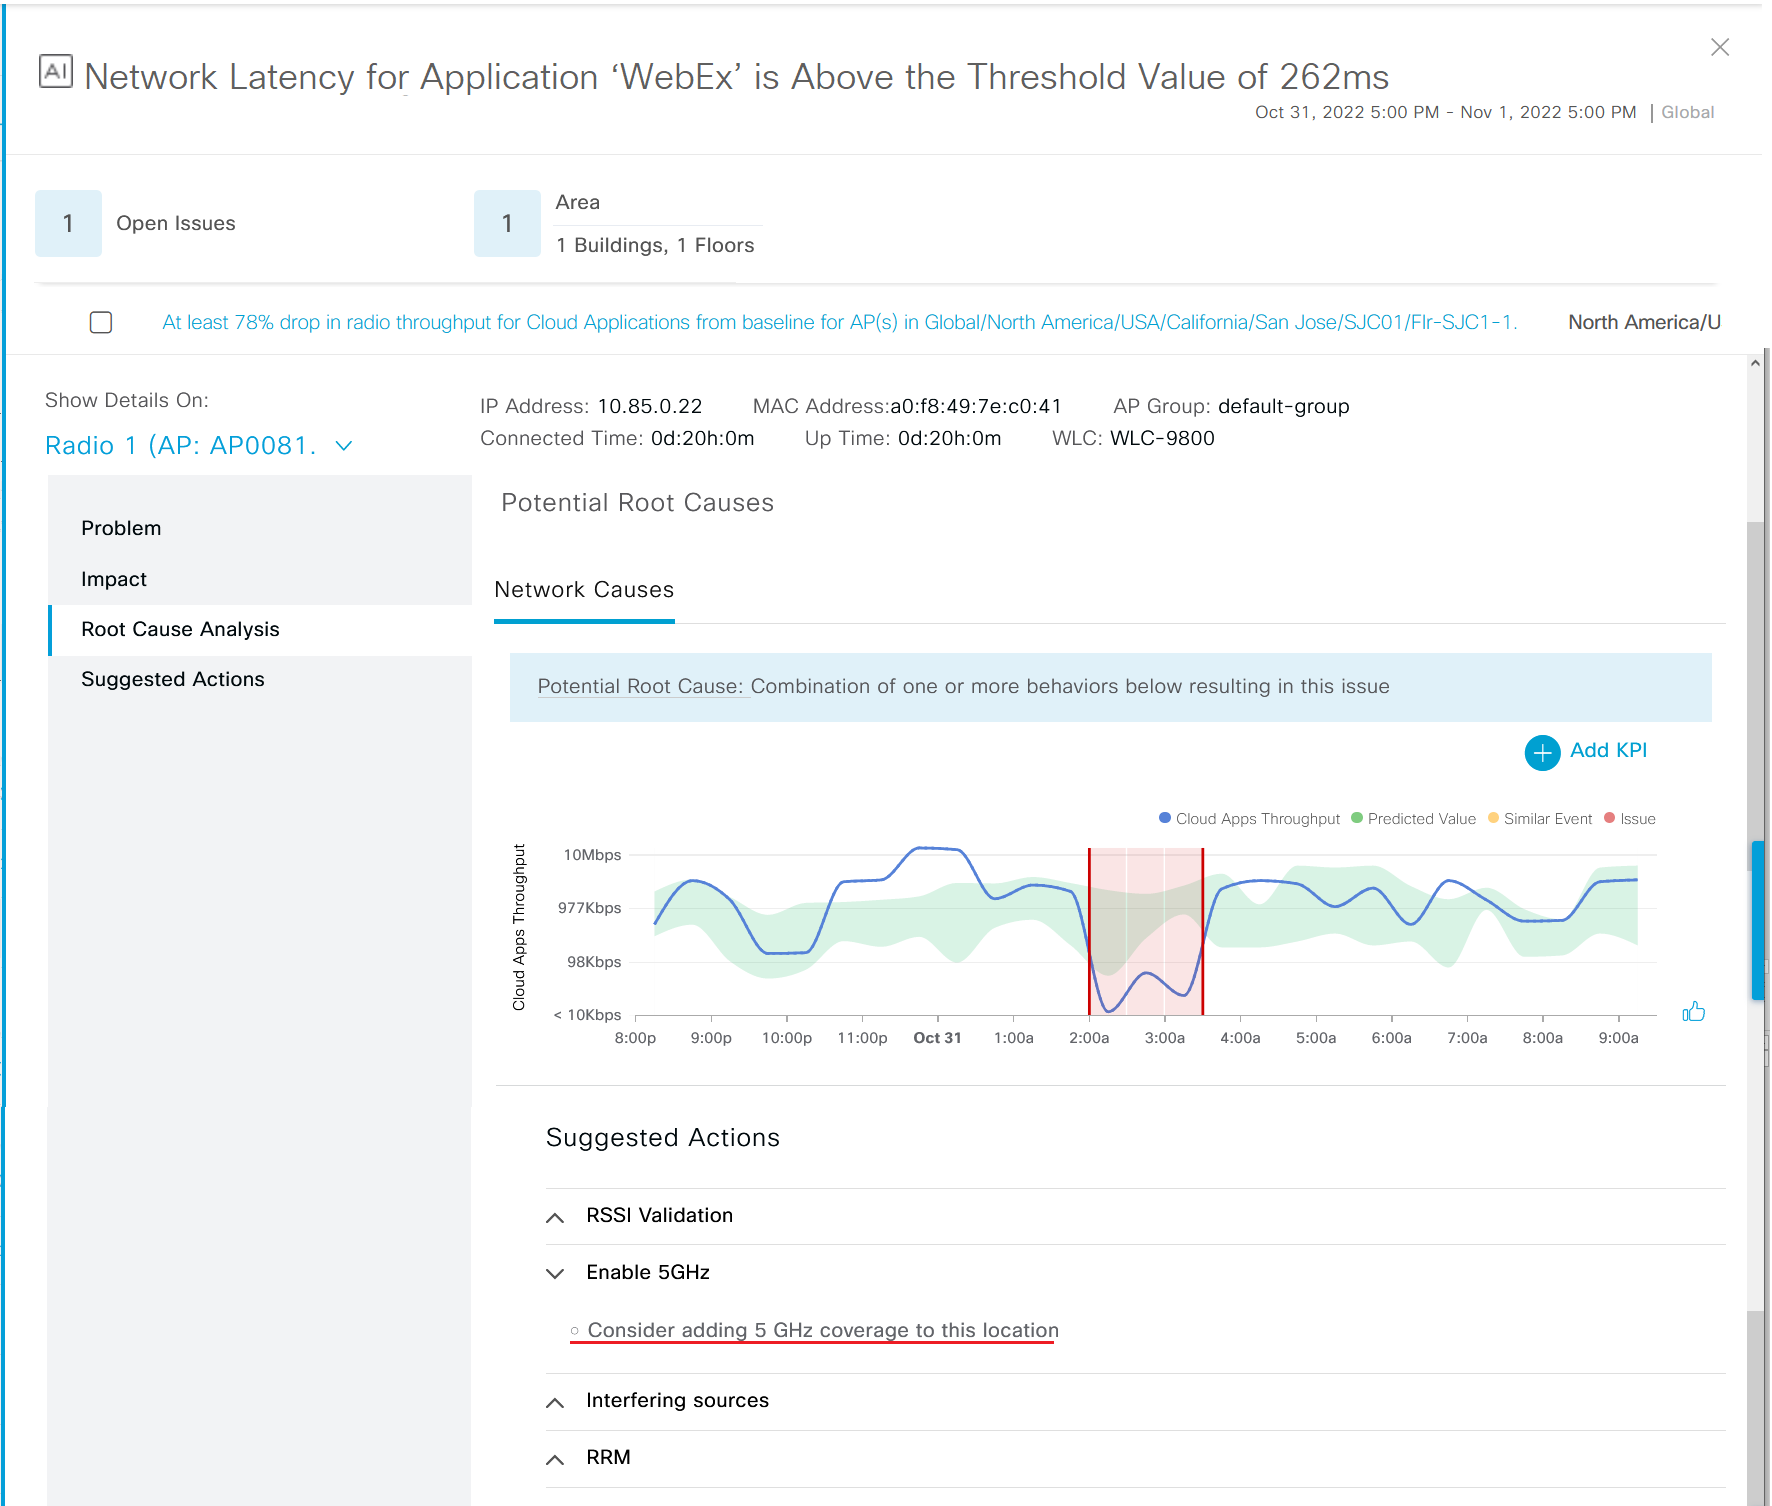Image resolution: width=1772 pixels, height=1506 pixels.
Task: Toggle the Predicted Value legend dot
Action: [x=1357, y=818]
